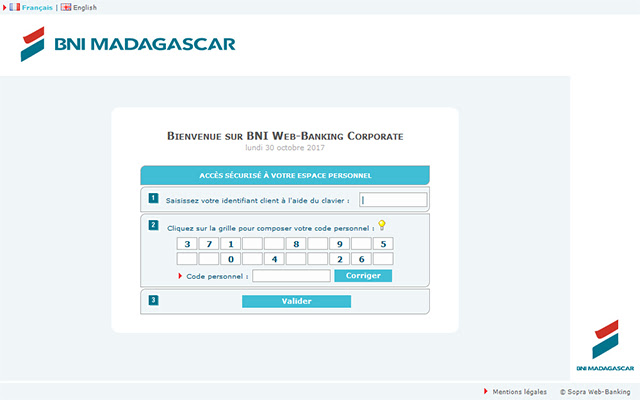Click the date text lundi 30 octobre 2017
Viewport: 640px width, 400px height.
(x=285, y=147)
